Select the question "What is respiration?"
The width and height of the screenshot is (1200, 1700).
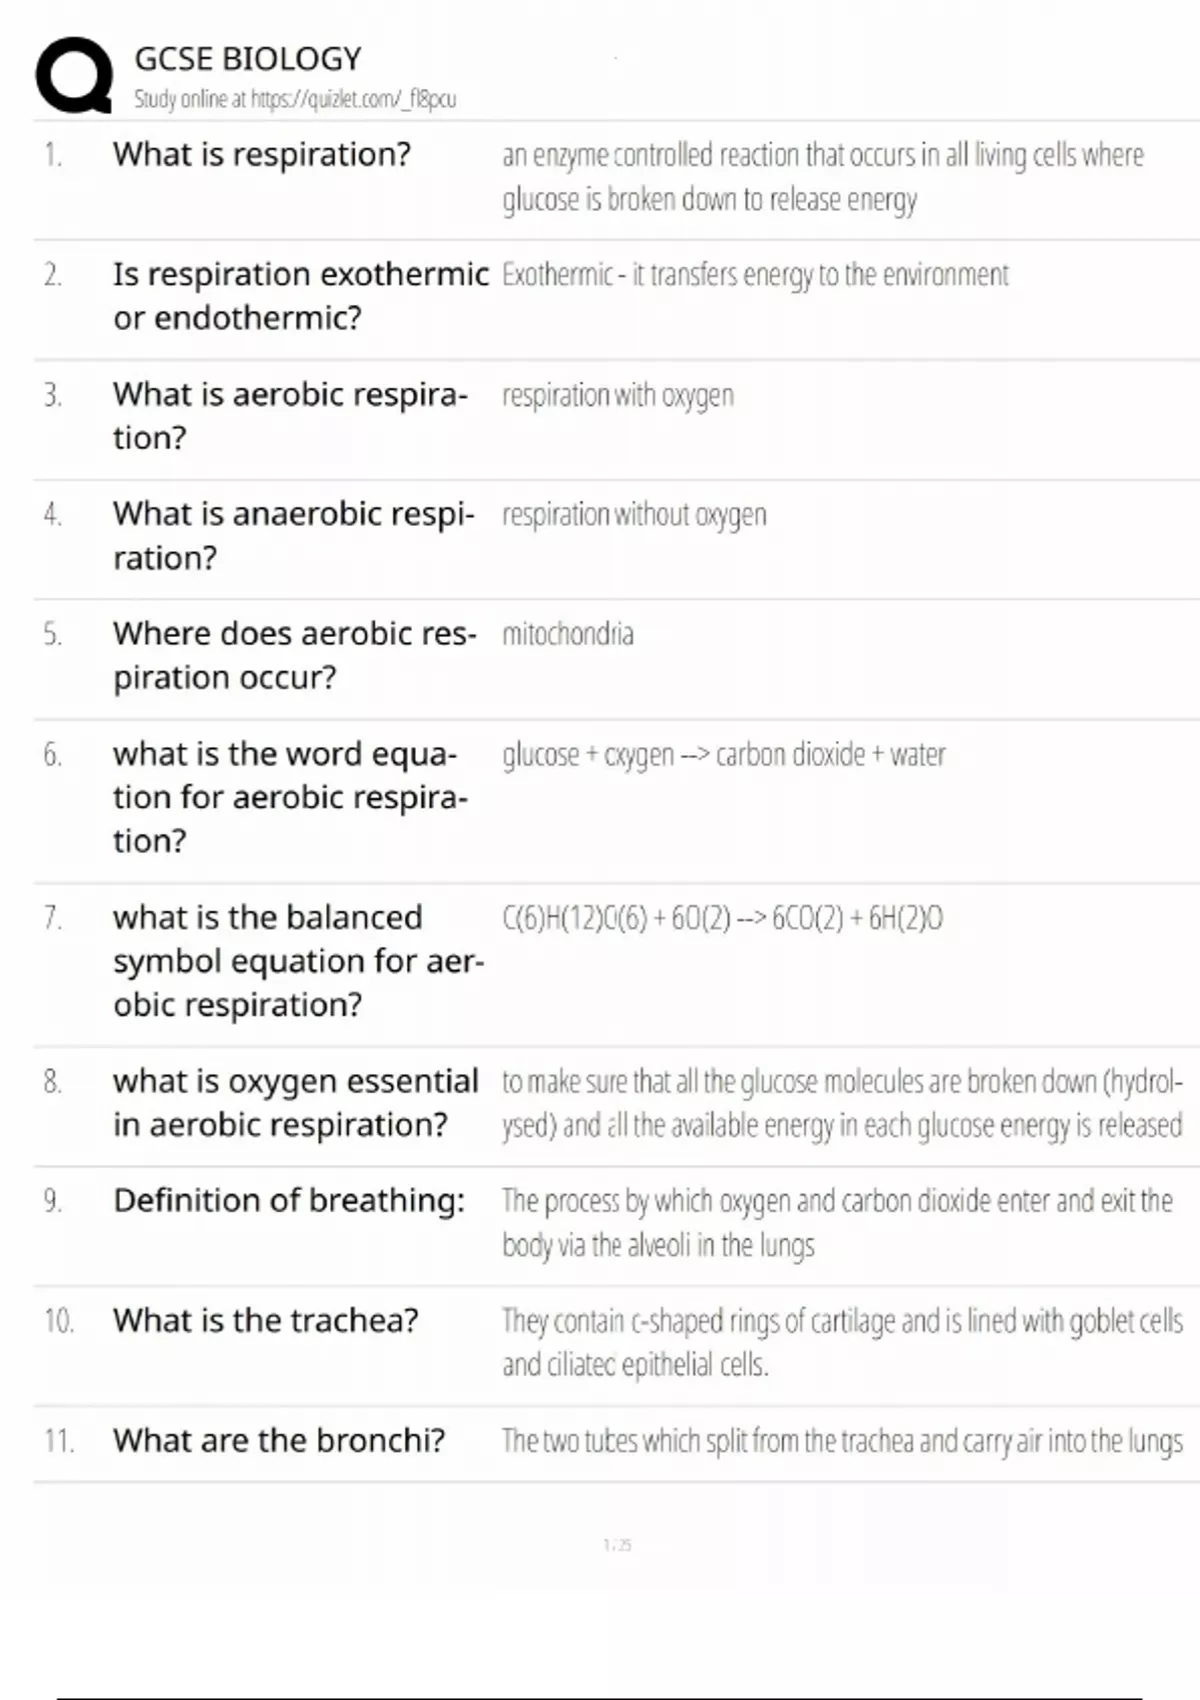coord(262,154)
